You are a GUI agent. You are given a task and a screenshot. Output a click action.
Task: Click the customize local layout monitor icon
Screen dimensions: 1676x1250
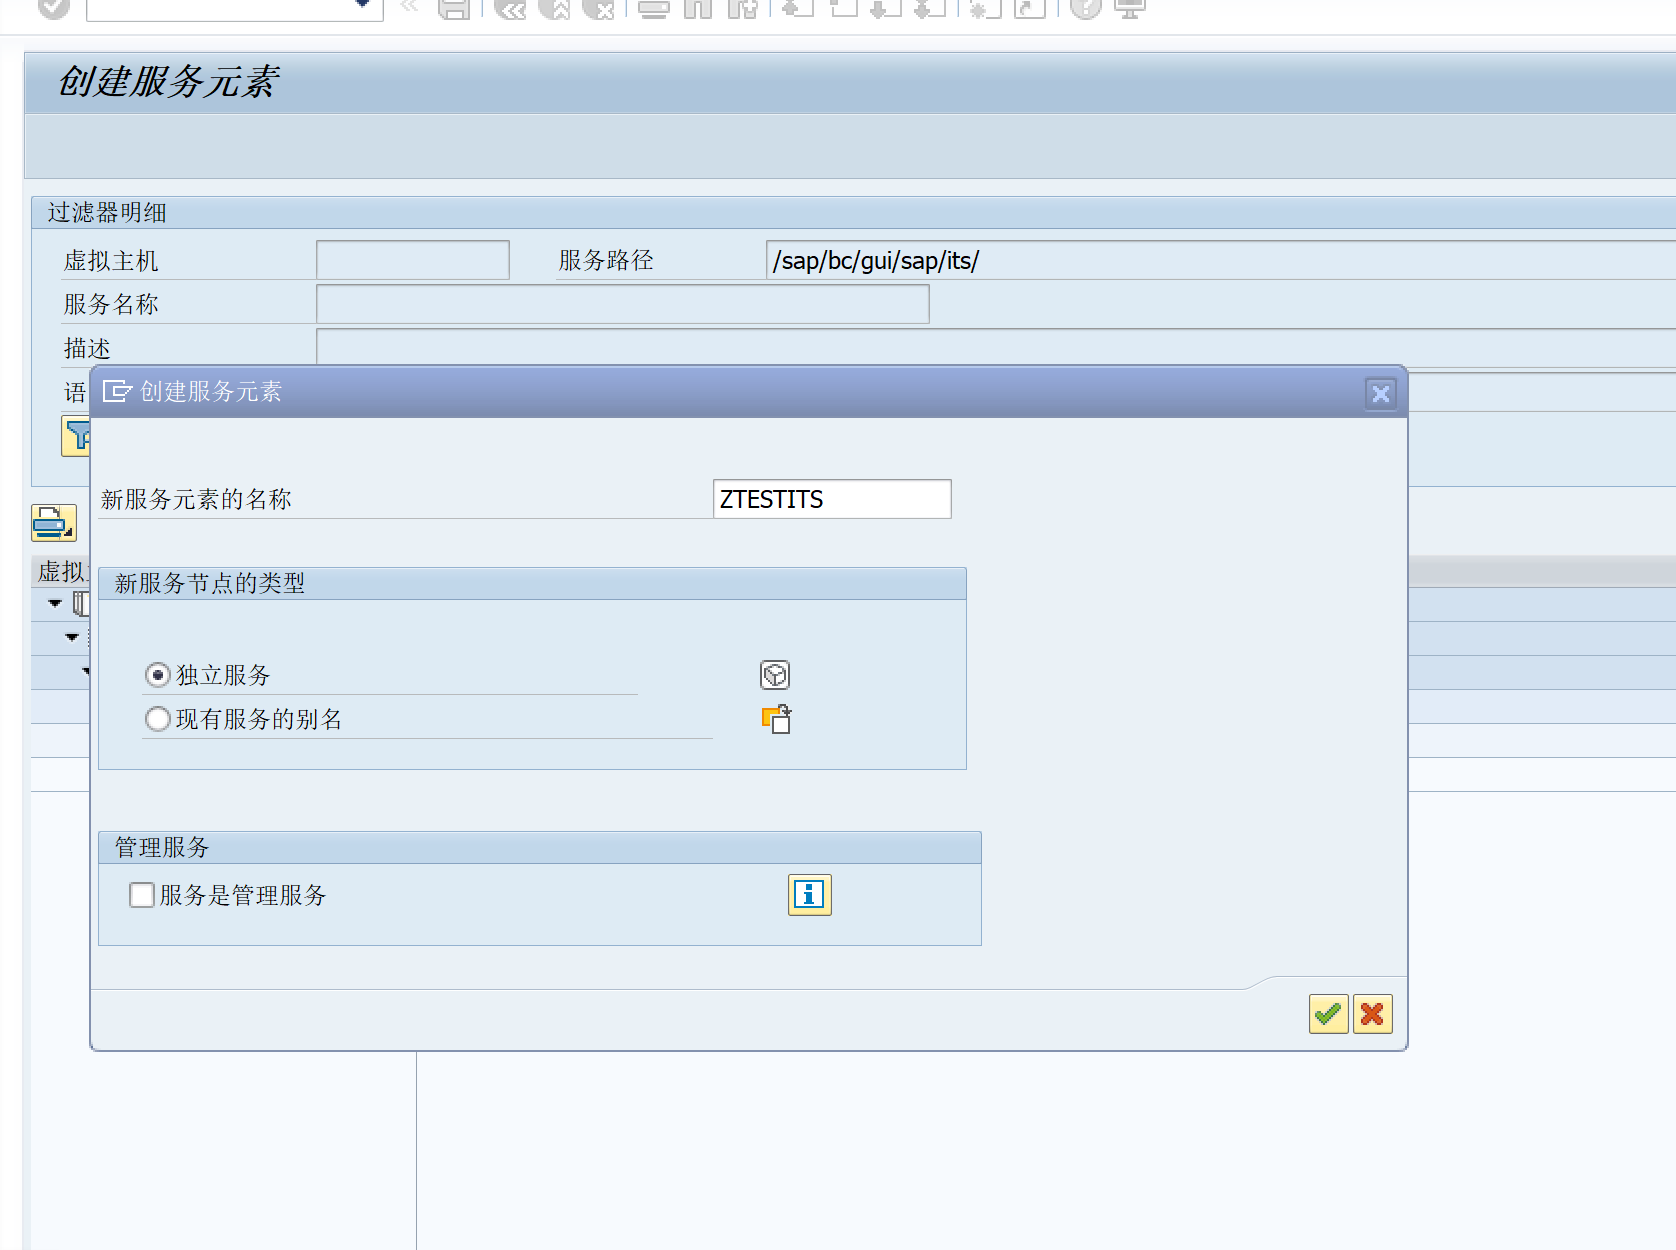pyautogui.click(x=1129, y=8)
